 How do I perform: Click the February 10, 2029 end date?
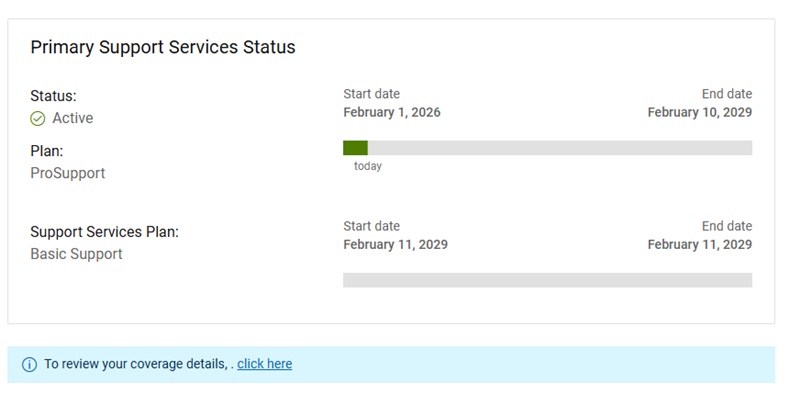click(x=700, y=112)
